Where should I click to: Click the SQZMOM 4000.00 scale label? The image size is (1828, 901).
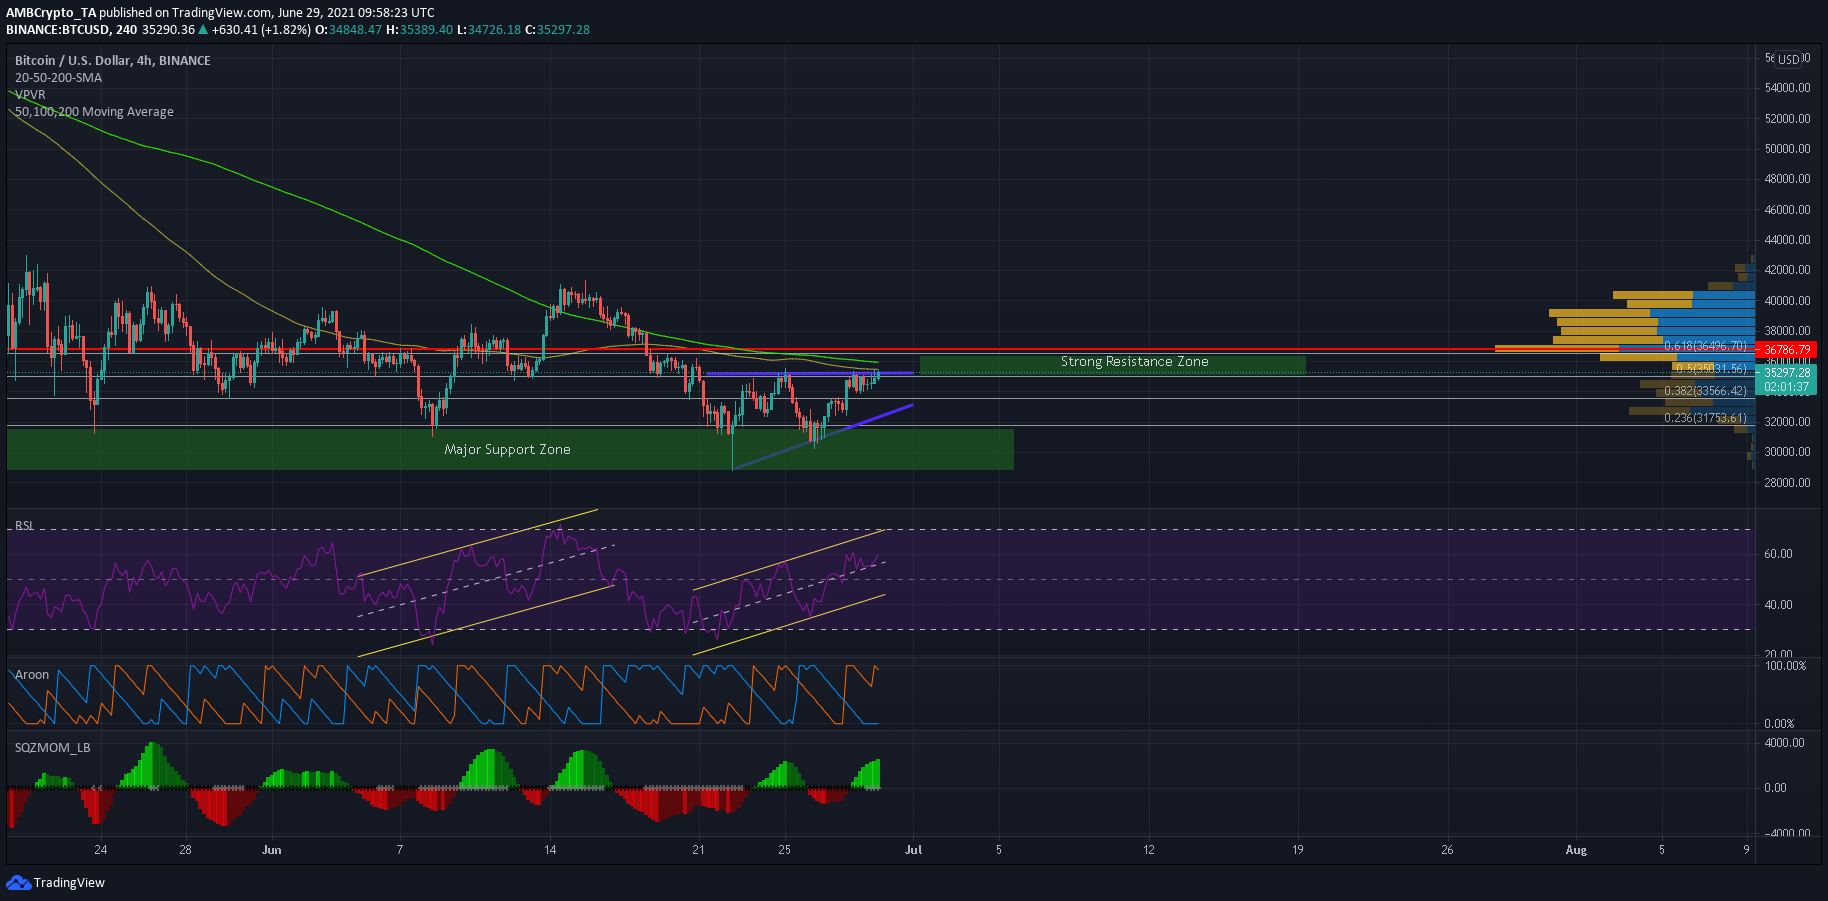(1784, 742)
